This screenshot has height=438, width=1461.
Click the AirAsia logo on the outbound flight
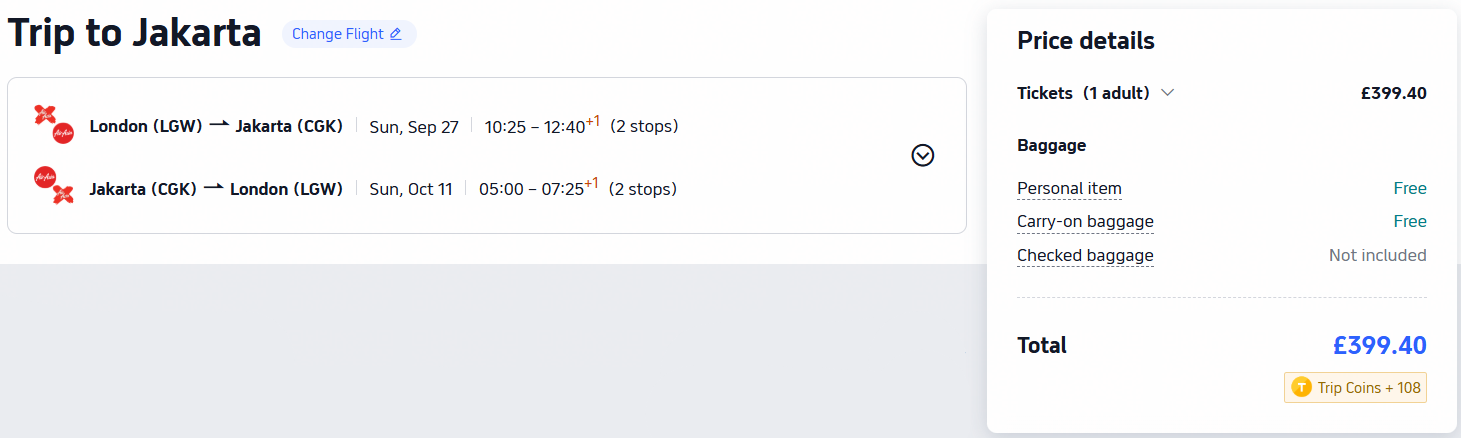(x=54, y=124)
